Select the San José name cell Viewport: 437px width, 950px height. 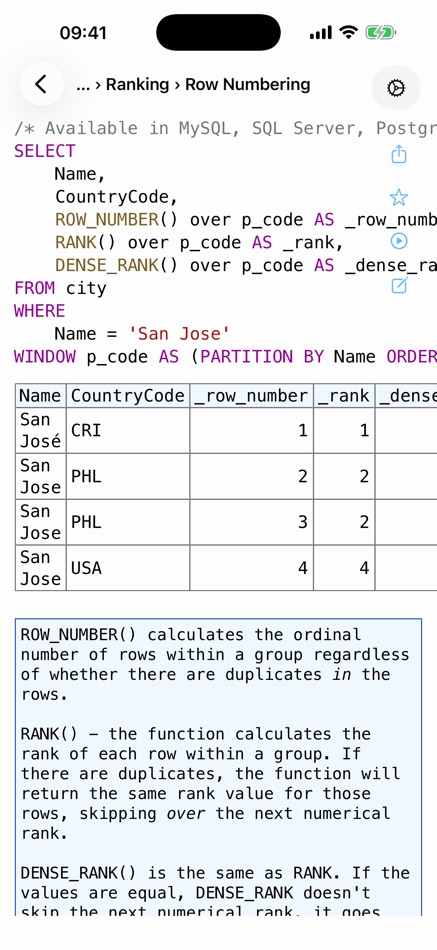[x=41, y=430]
